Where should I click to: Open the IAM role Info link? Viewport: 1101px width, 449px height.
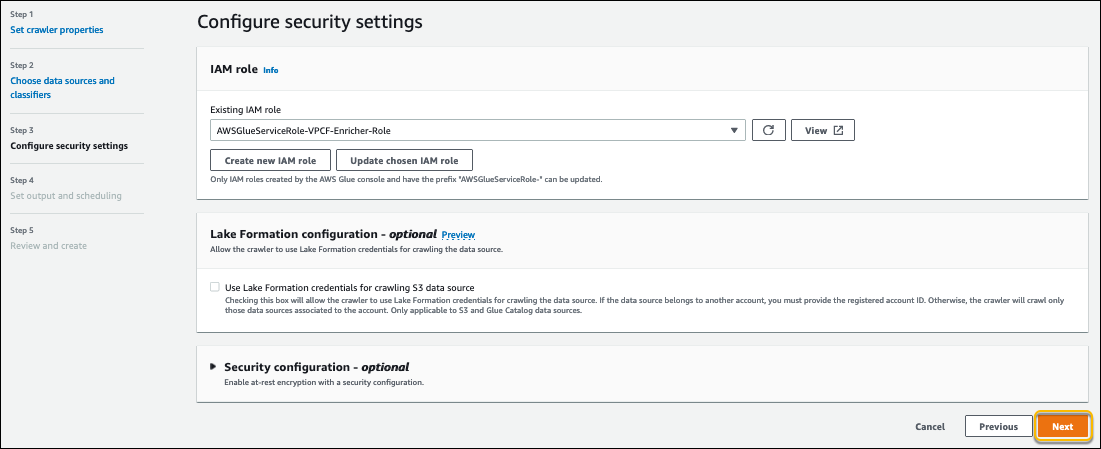[270, 71]
